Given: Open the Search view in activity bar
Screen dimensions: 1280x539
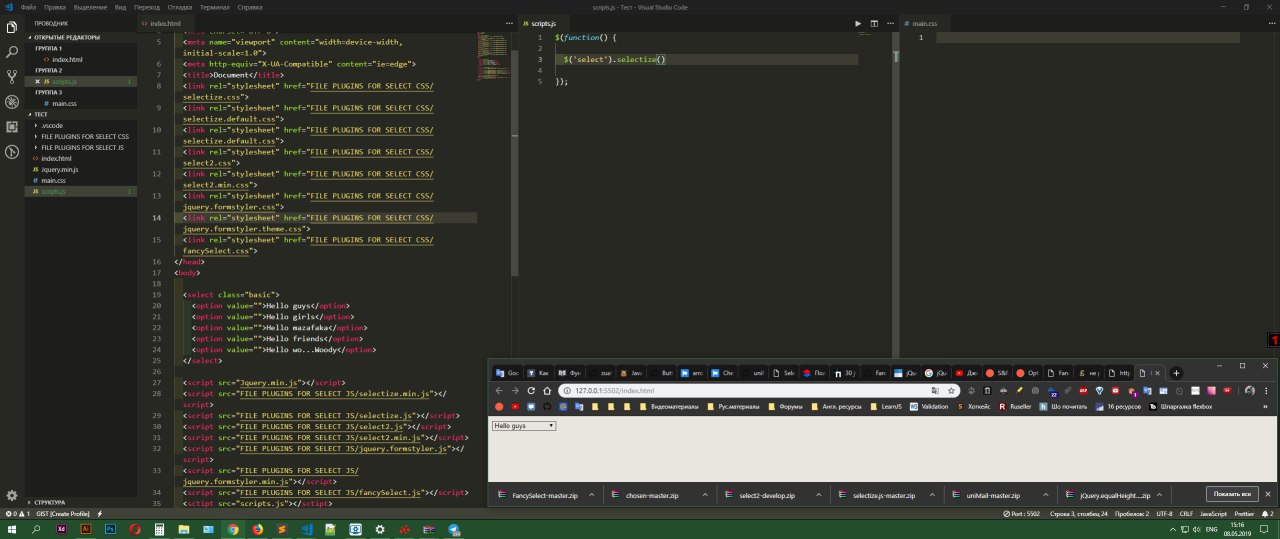Looking at the screenshot, I should coord(12,51).
